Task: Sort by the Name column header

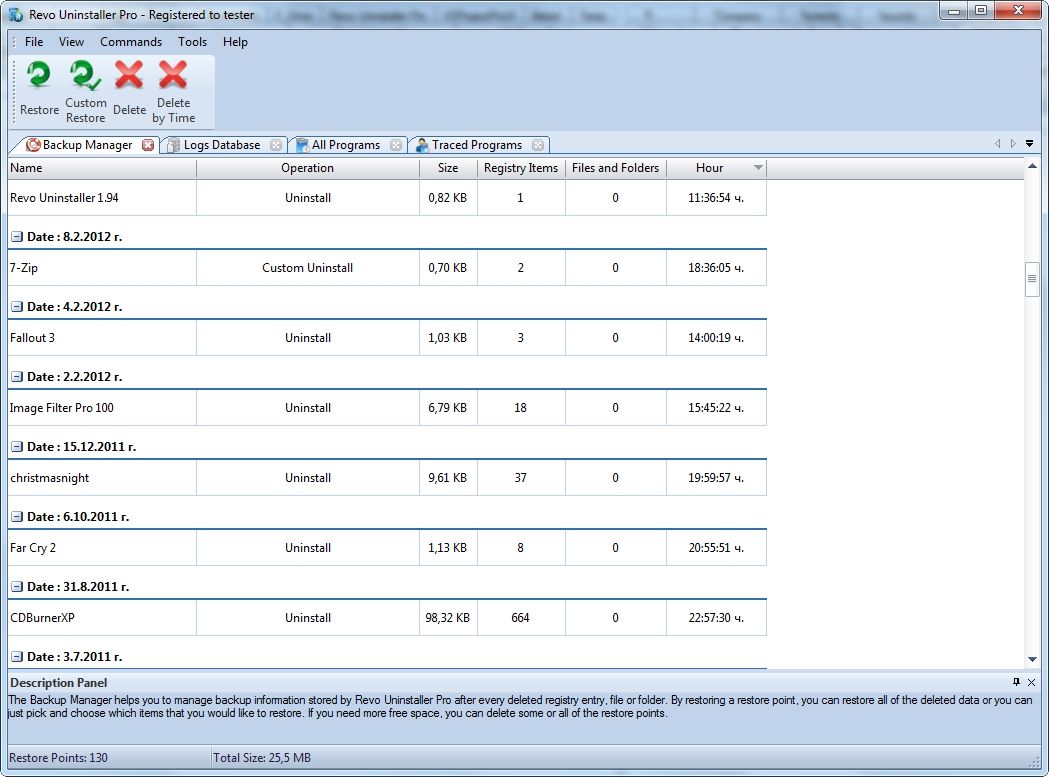Action: (x=102, y=168)
